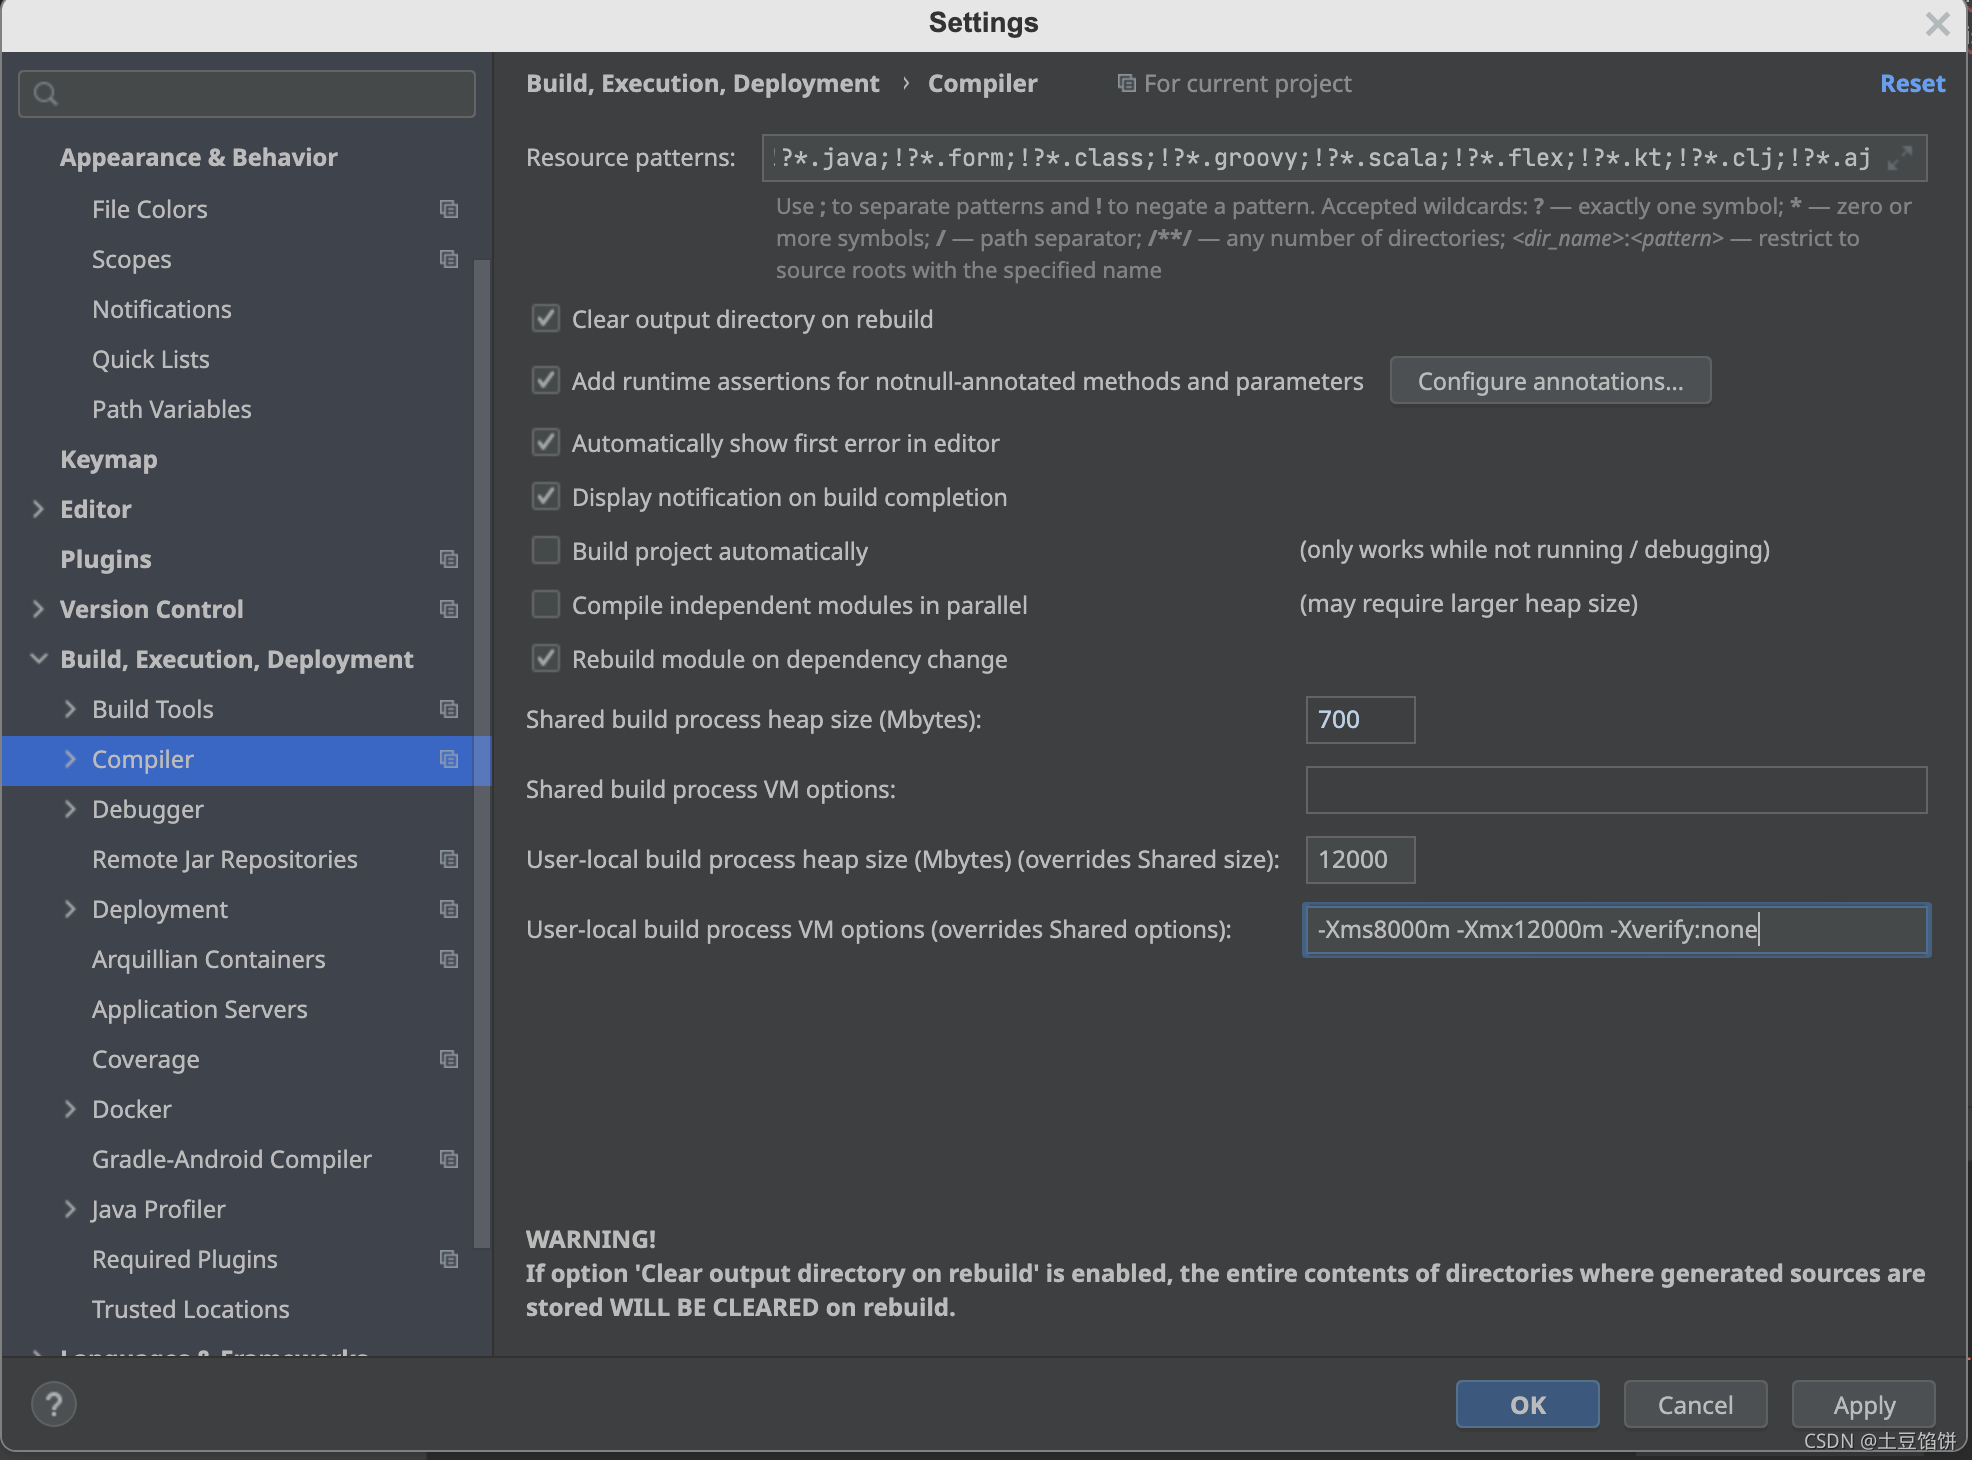The image size is (1972, 1460).
Task: Expand the Docker tree node
Action: coord(70,1109)
